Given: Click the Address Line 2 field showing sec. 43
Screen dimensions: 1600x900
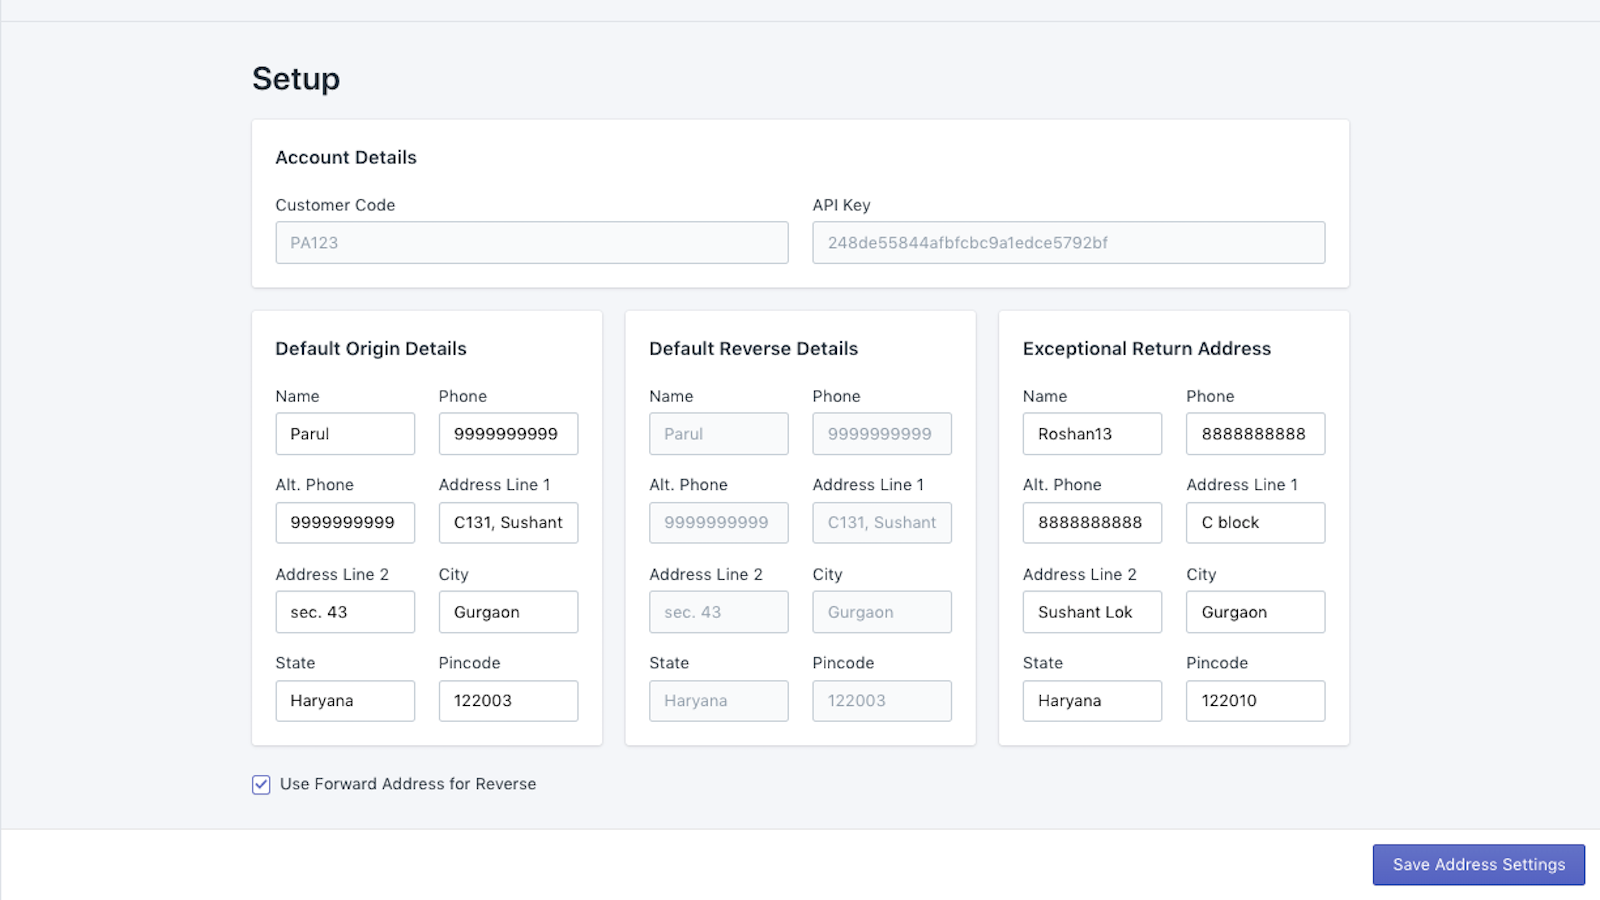Looking at the screenshot, I should [345, 611].
